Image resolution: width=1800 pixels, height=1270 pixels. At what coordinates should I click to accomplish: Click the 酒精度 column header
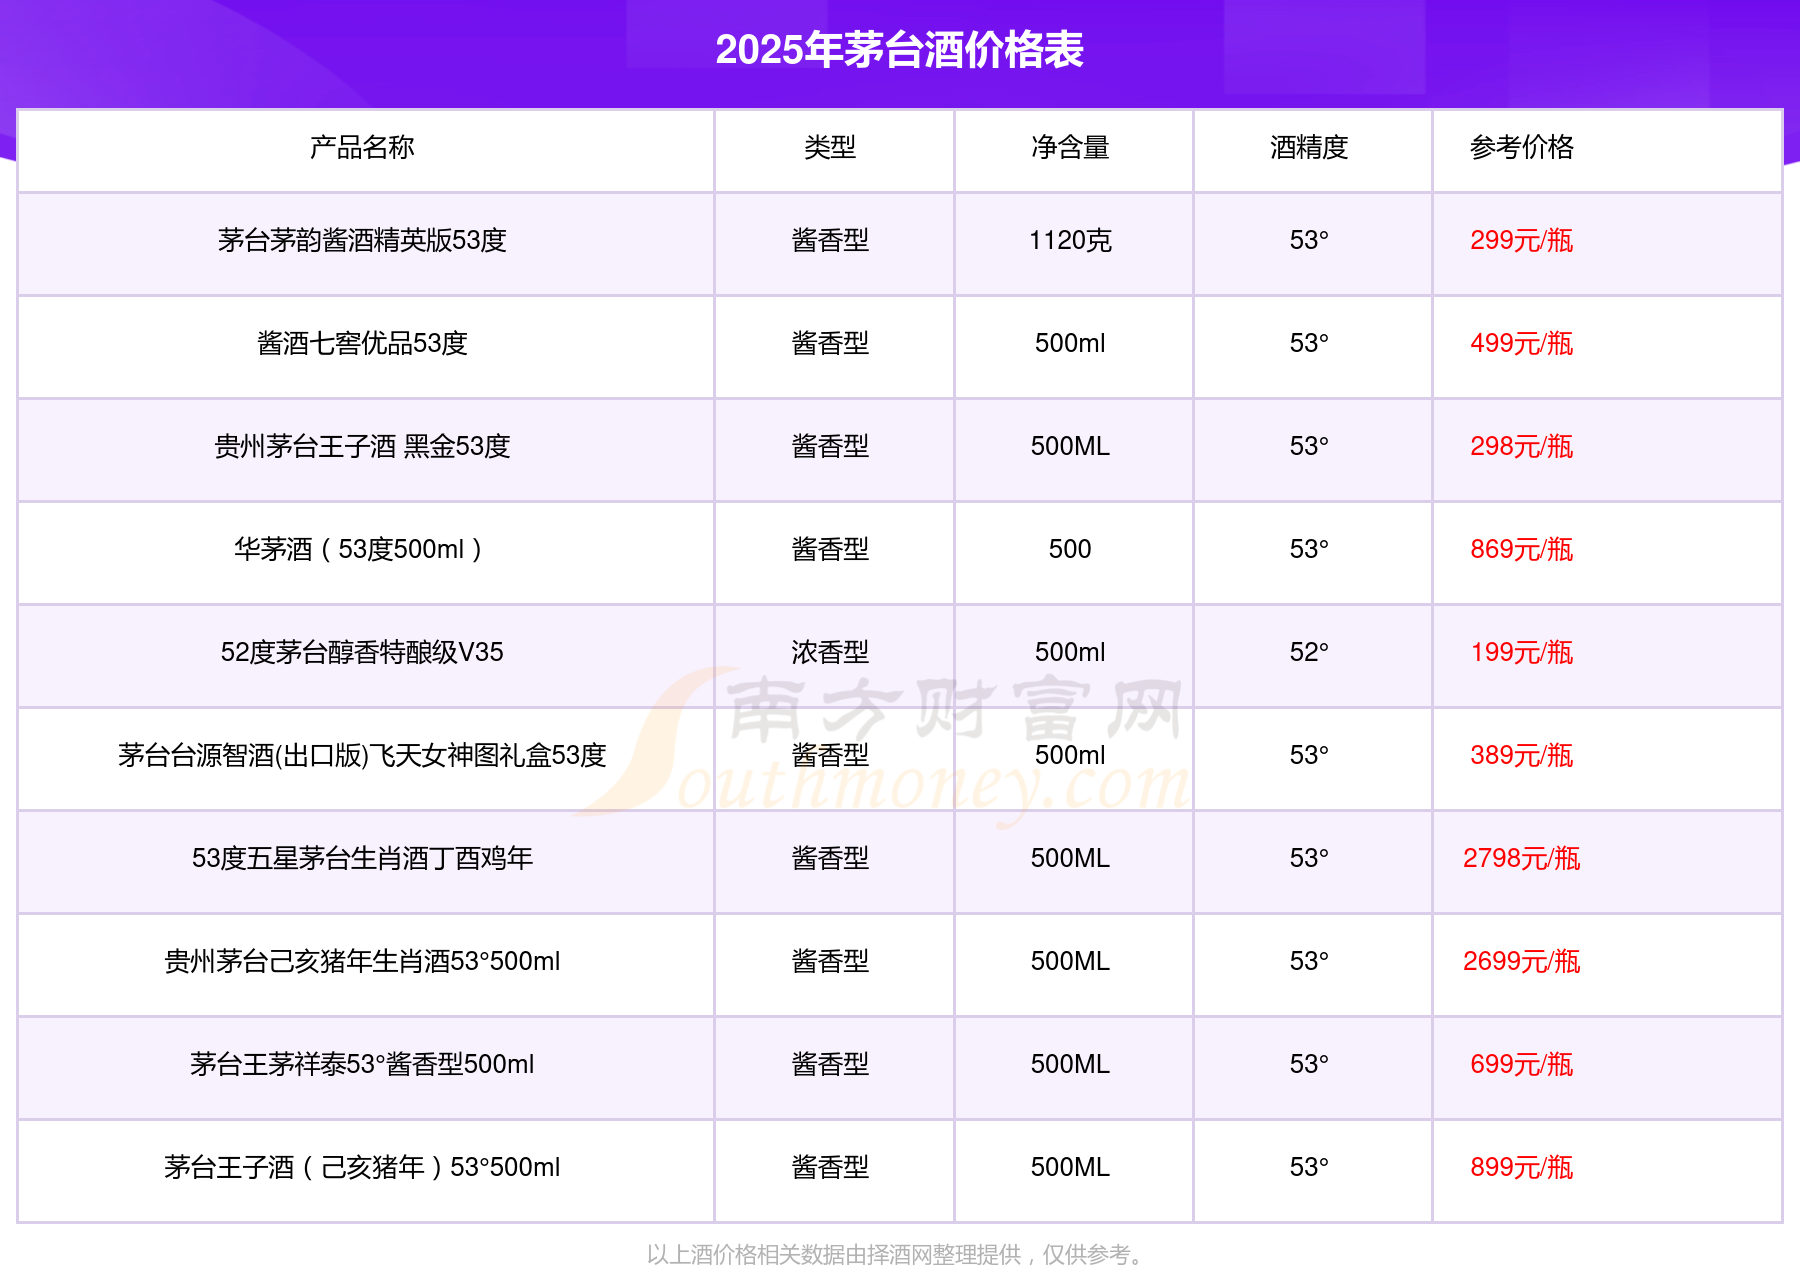pos(1309,148)
